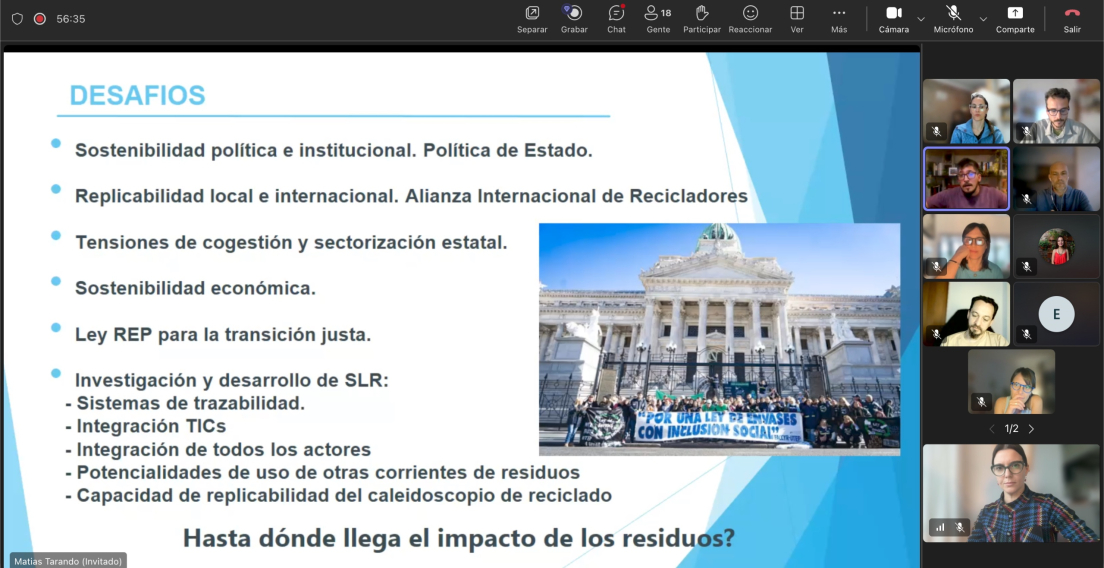Go to previous participants page

[x=992, y=429]
